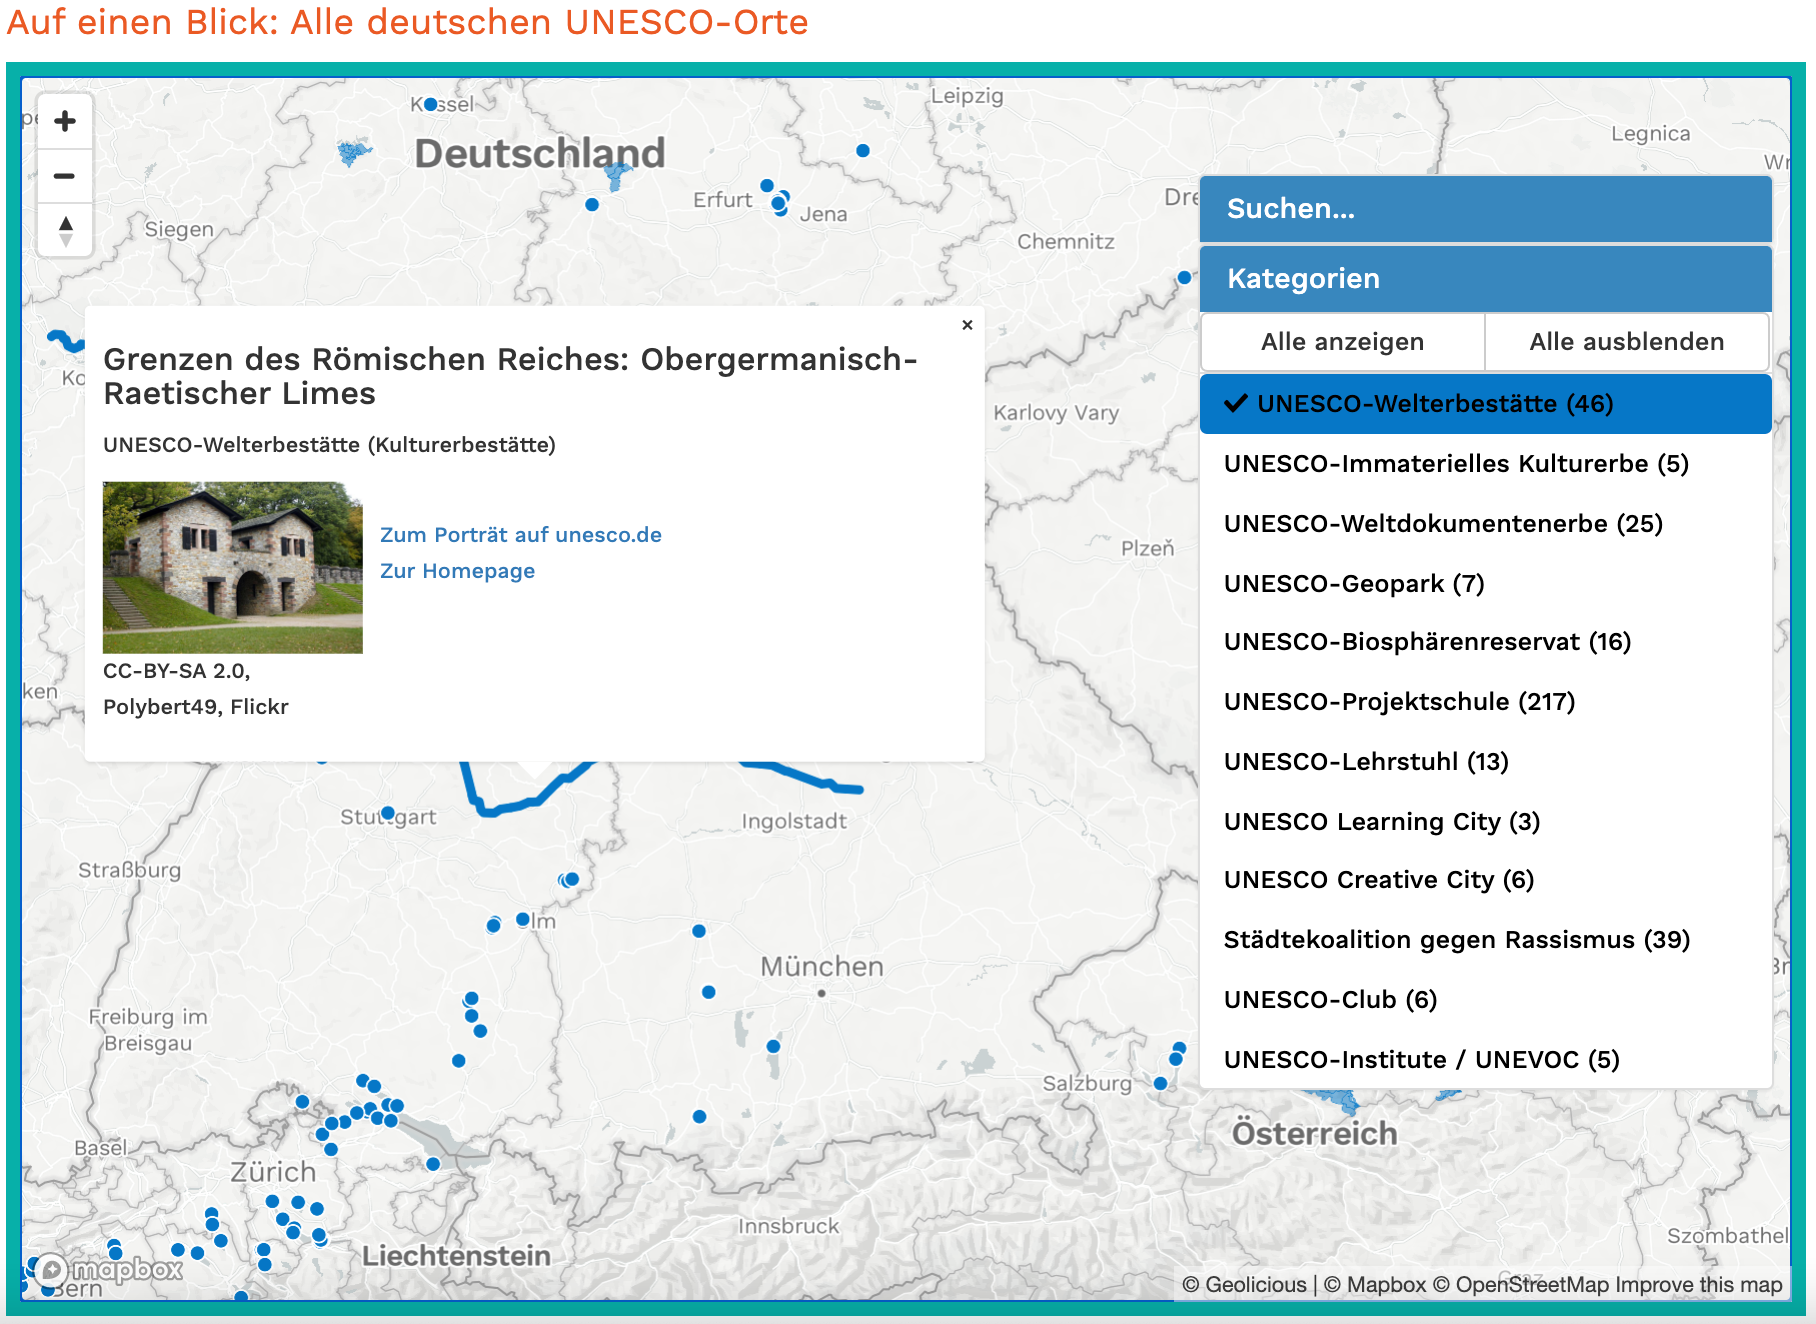Click the Mapbox logo
Viewport: 1816px width, 1324px height.
click(110, 1270)
